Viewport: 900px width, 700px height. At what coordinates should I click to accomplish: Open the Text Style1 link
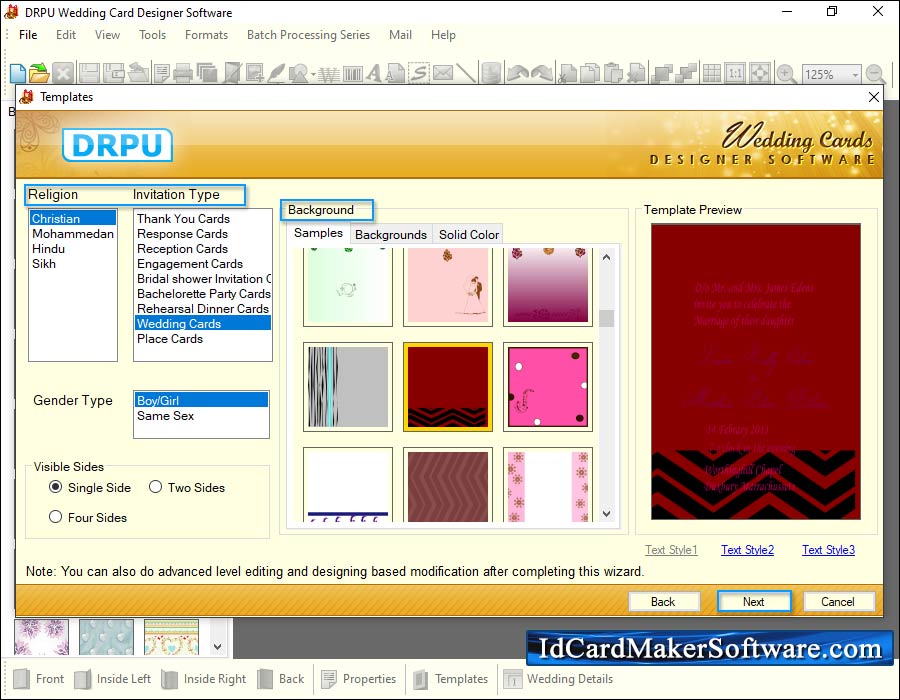[671, 550]
